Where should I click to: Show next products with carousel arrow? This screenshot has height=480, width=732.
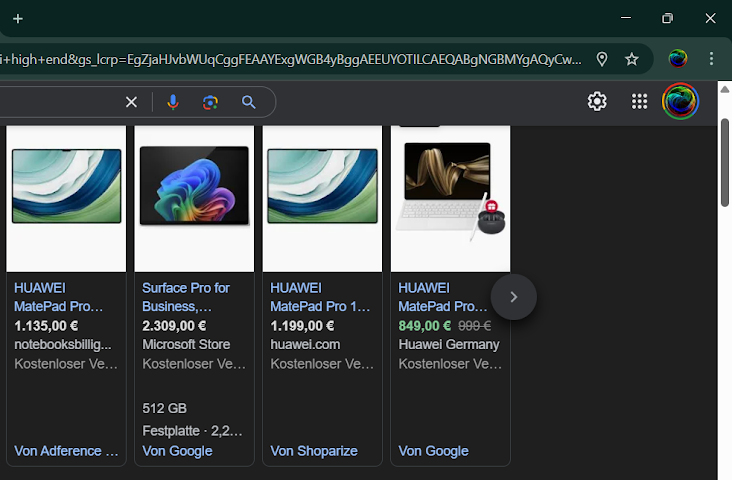coord(514,297)
